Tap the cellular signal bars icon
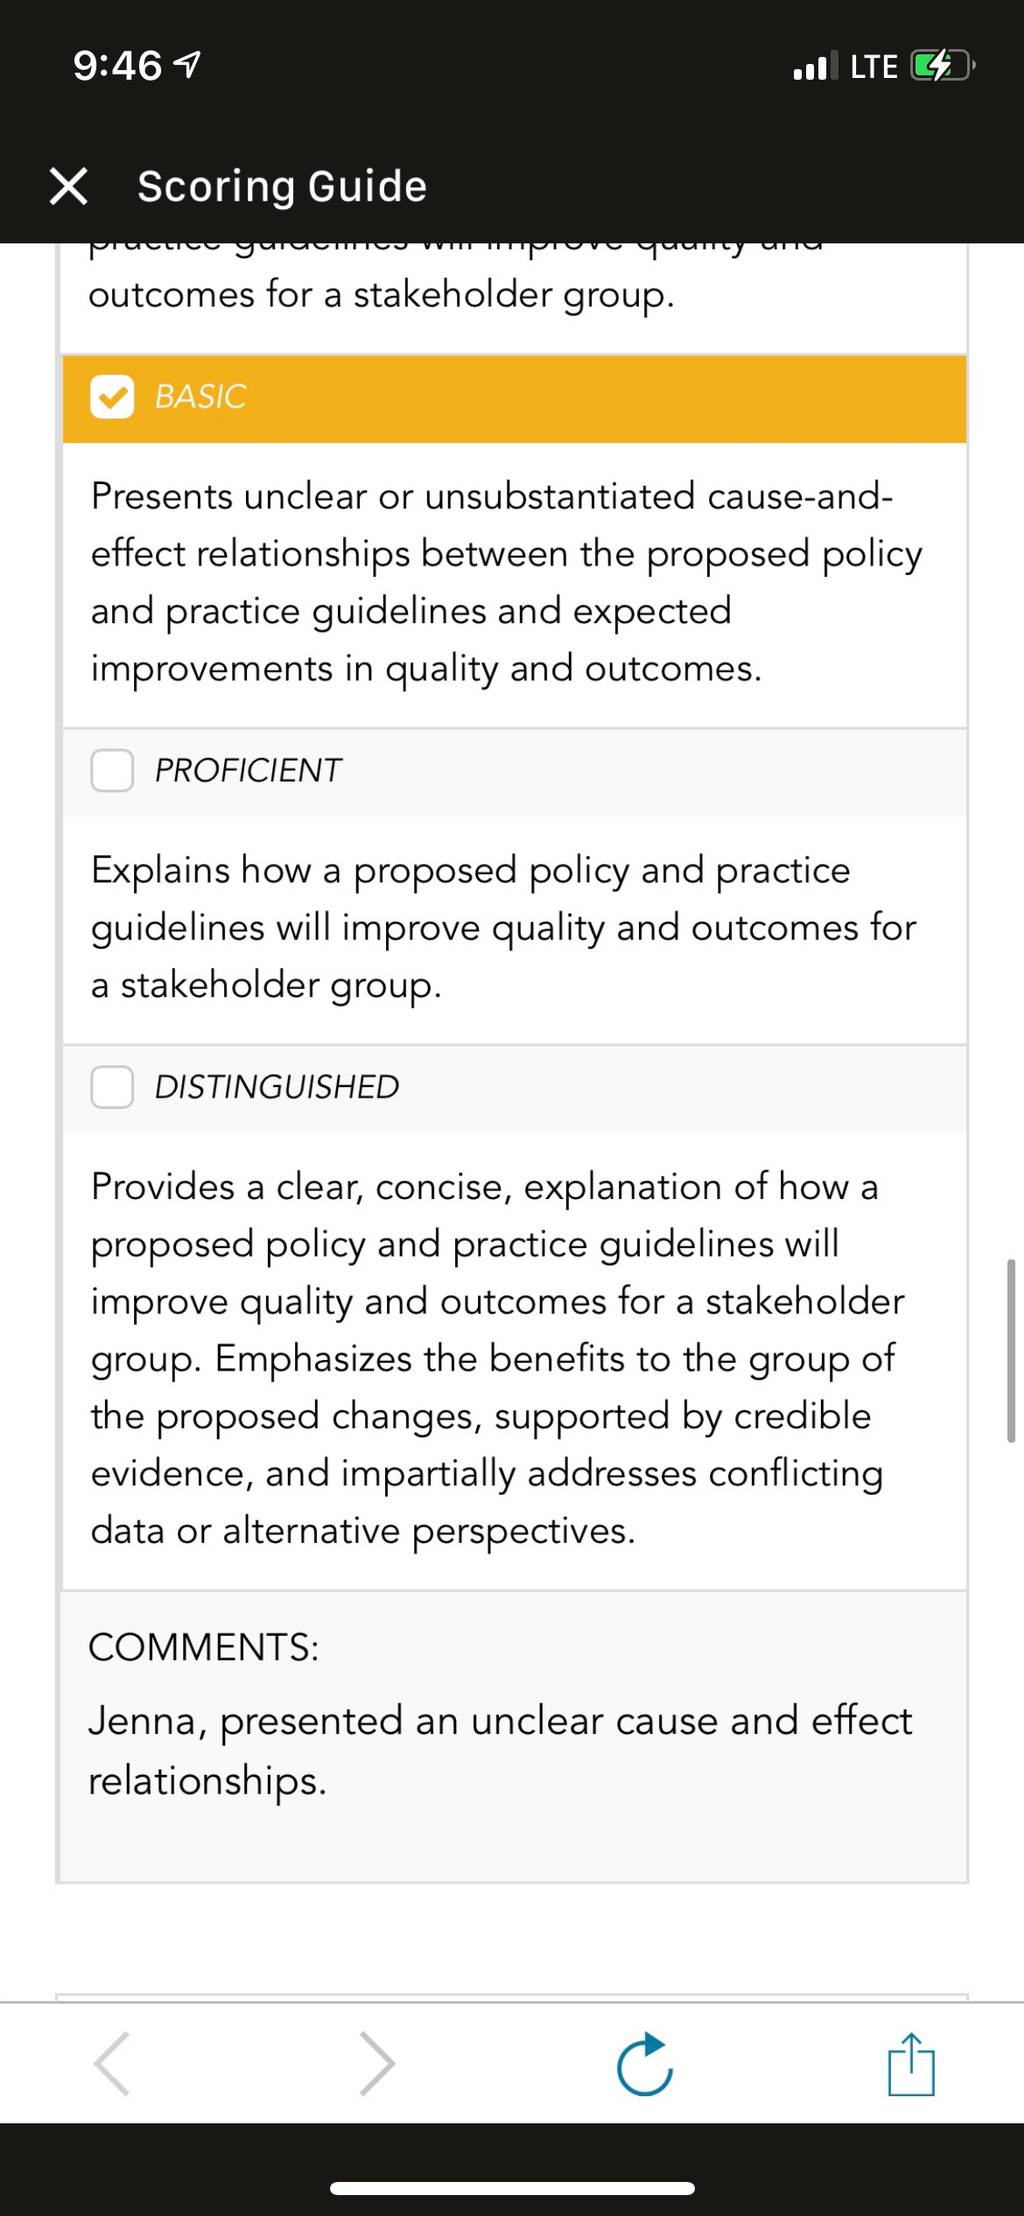Viewport: 1024px width, 2216px height. [815, 67]
